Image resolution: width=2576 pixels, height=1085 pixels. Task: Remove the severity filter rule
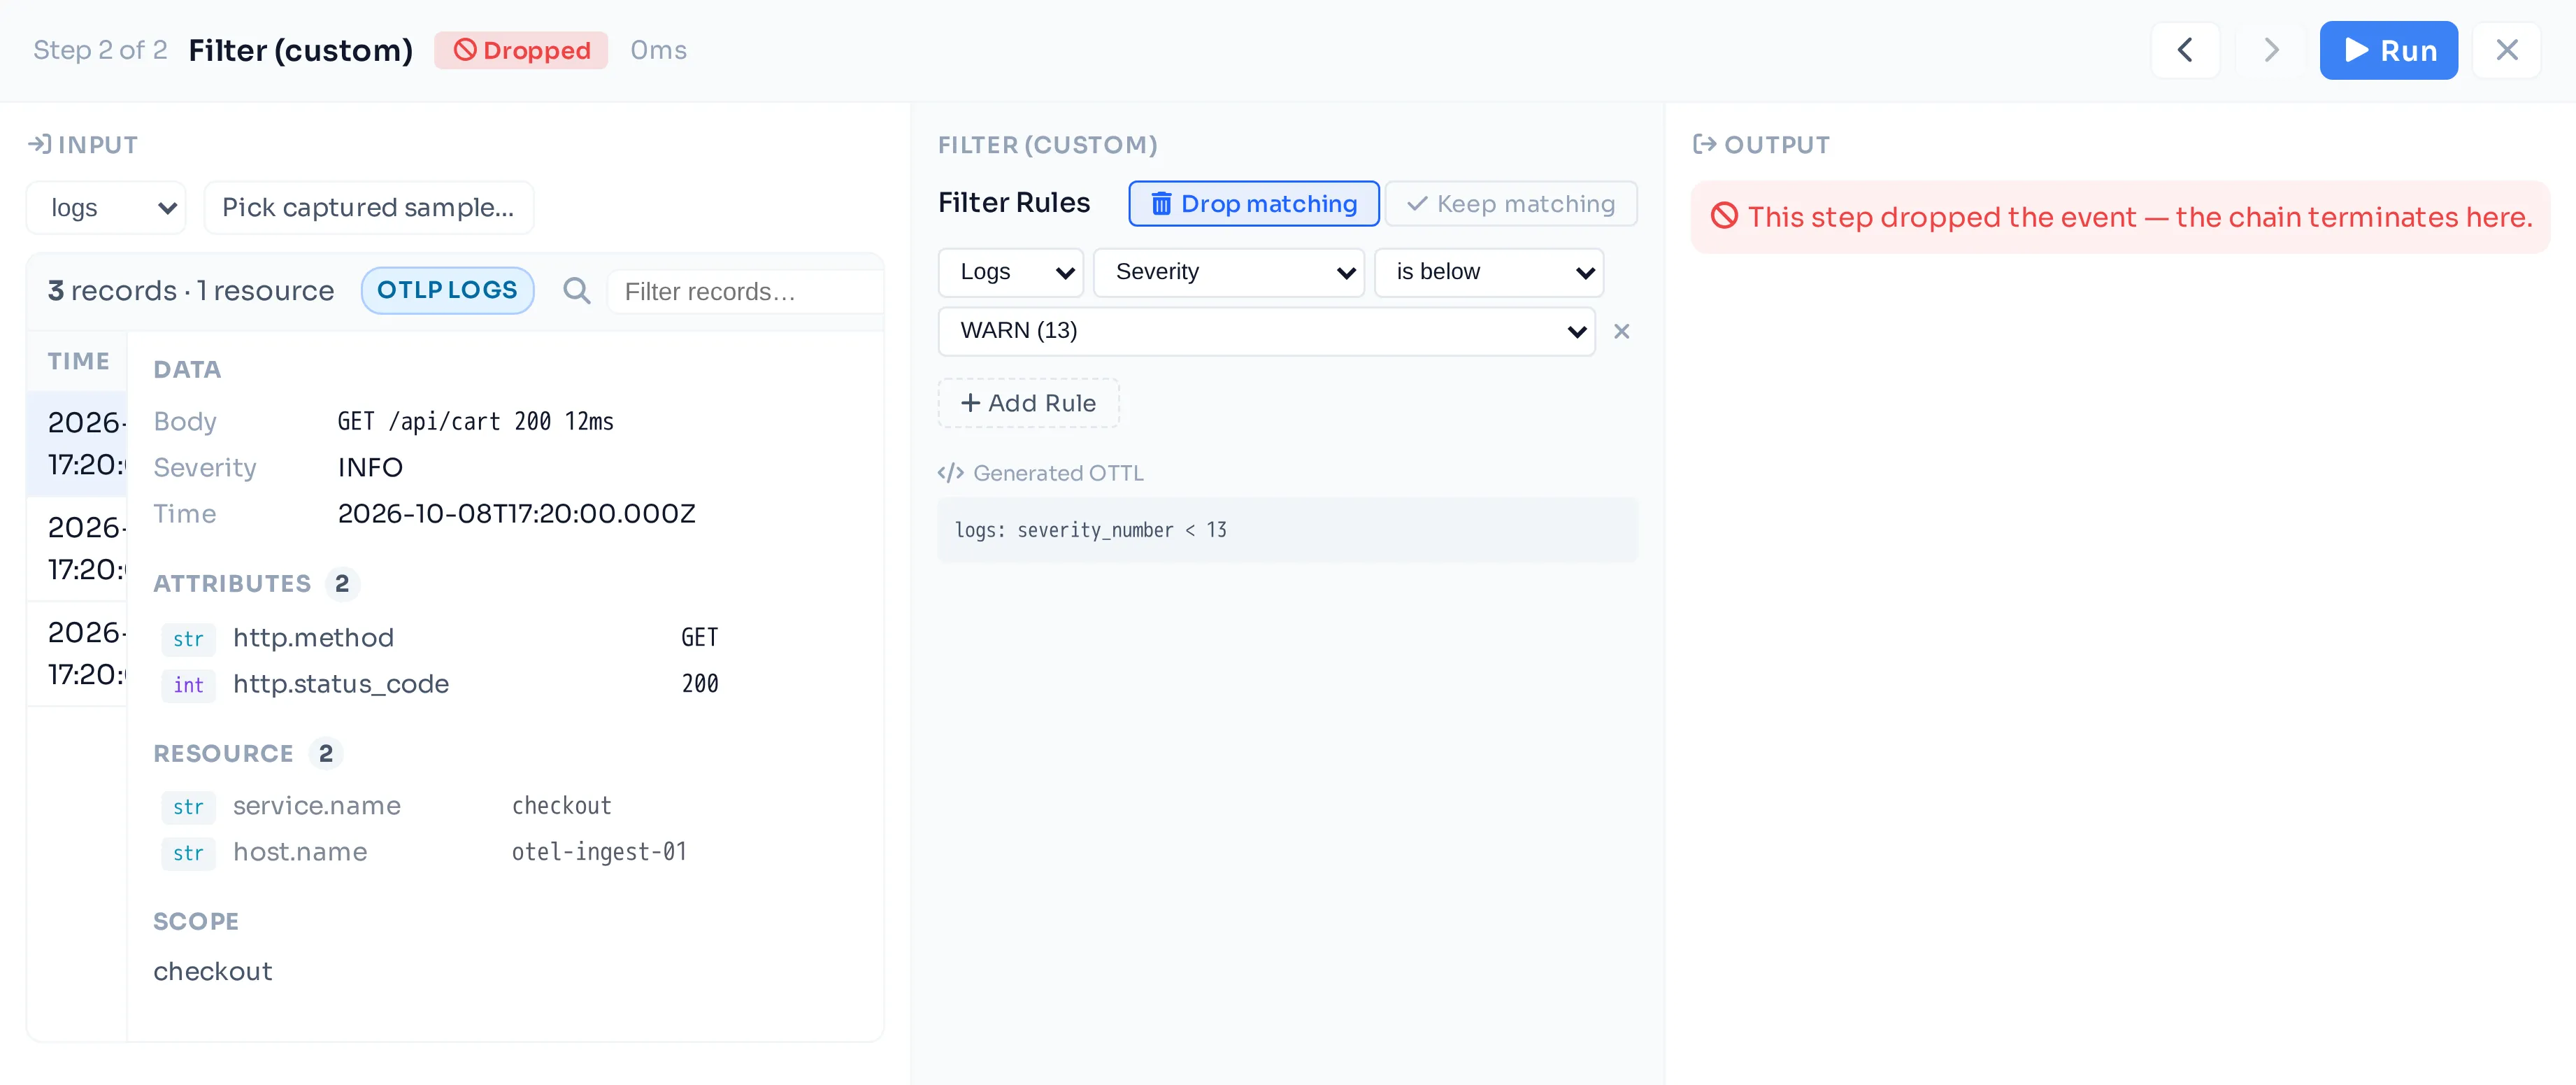pos(1621,331)
